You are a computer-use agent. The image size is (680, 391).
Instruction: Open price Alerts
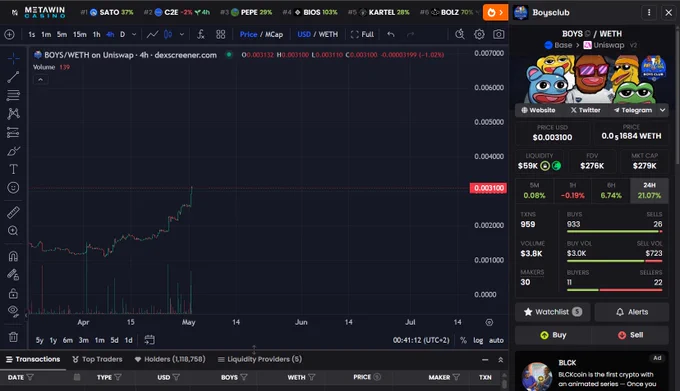tap(631, 312)
